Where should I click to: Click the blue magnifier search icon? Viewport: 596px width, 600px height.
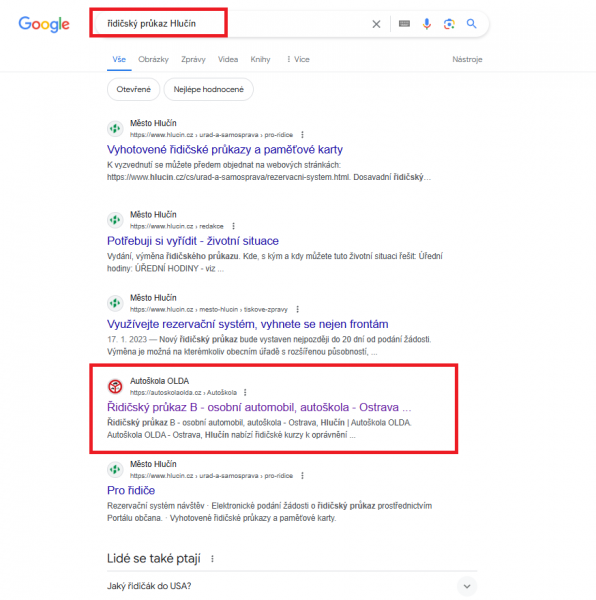click(471, 24)
